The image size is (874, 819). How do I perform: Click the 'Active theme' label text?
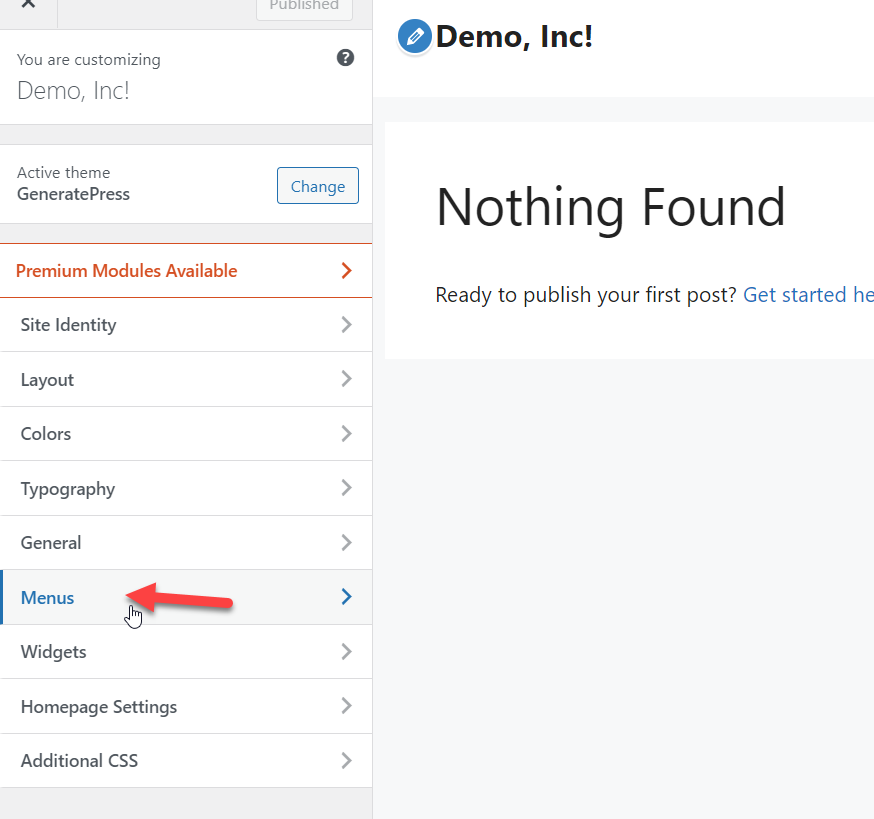(x=64, y=173)
